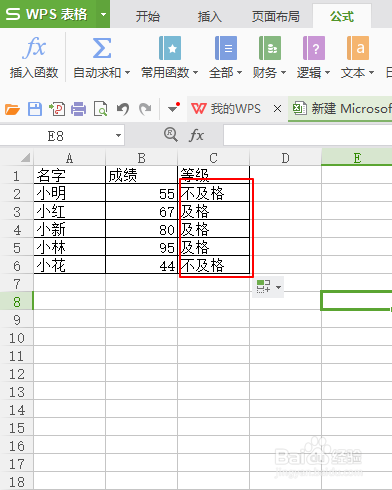Click the cell containing 小林
The width and height of the screenshot is (392, 490).
69,247
